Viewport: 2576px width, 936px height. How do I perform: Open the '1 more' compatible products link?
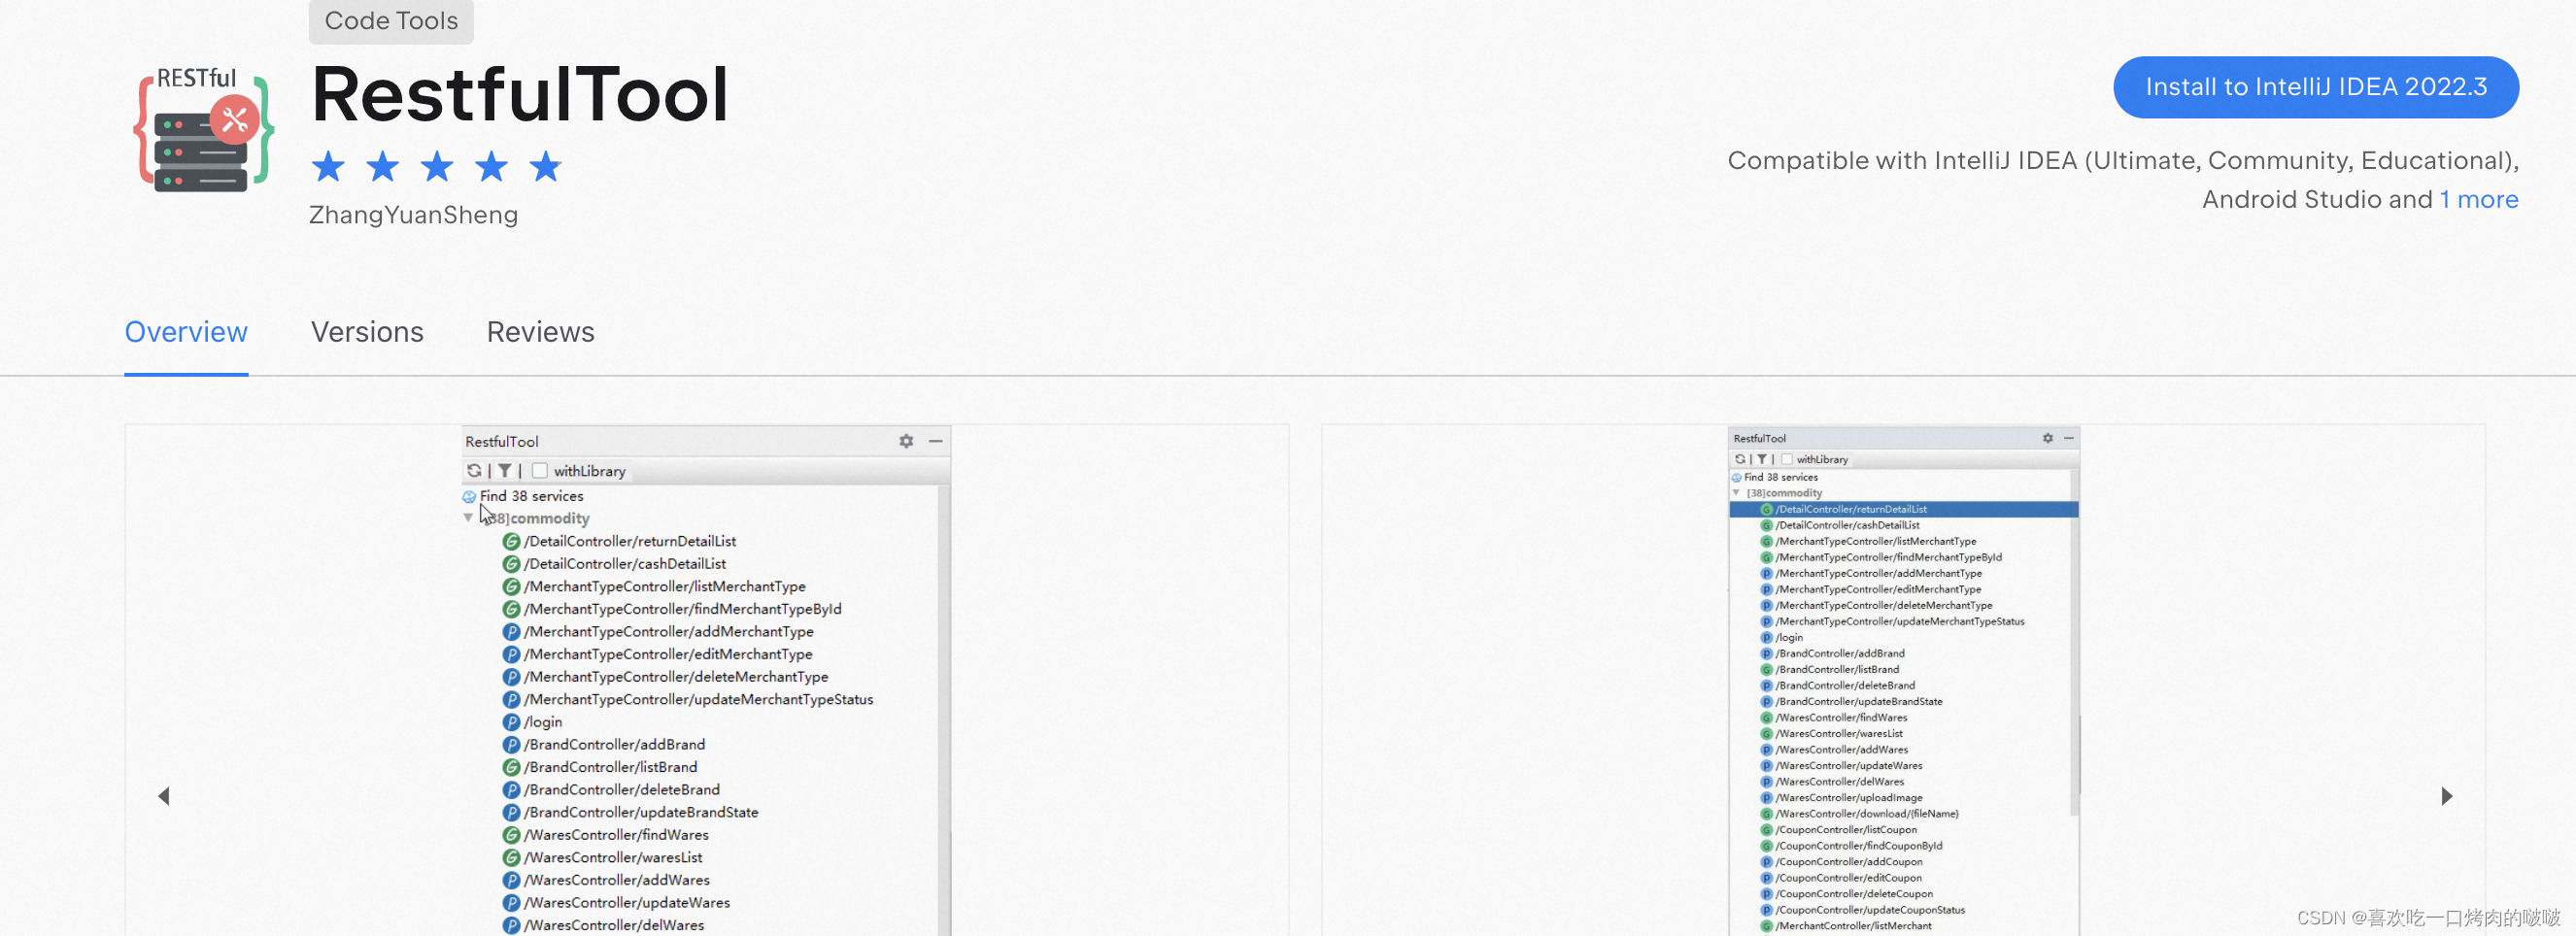click(2478, 199)
